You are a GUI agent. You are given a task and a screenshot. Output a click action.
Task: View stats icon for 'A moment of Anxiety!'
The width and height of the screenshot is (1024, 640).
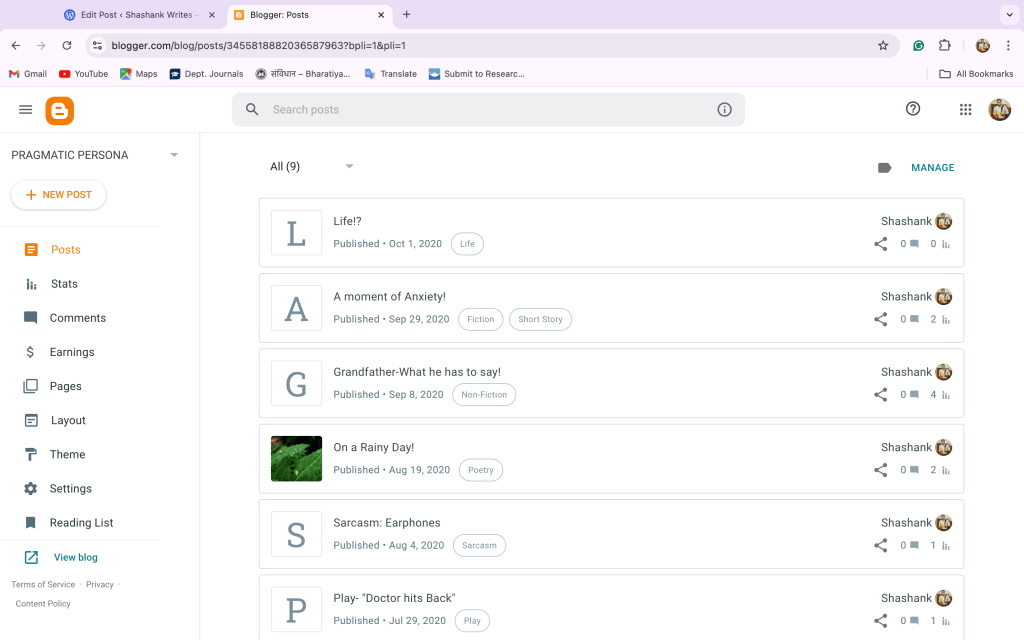[946, 320]
